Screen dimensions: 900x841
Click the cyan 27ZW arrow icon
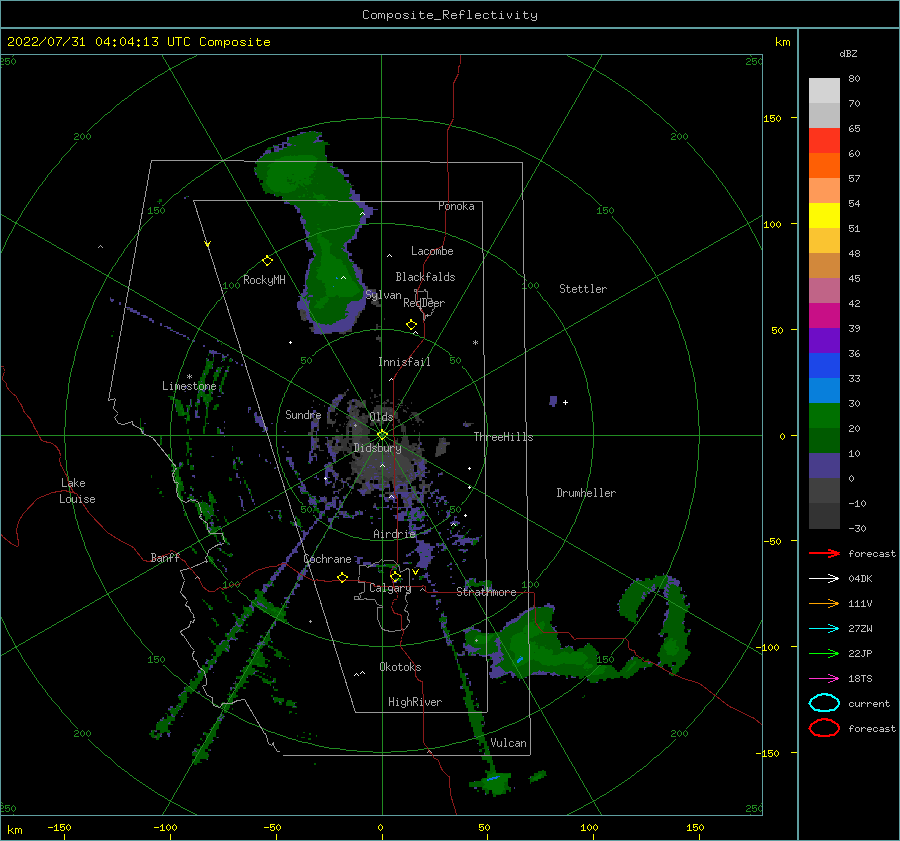tap(824, 629)
